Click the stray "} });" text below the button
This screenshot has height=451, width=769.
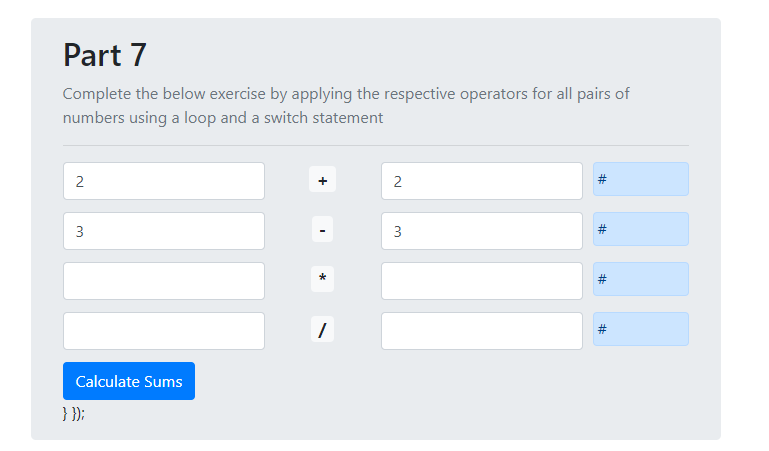click(74, 413)
